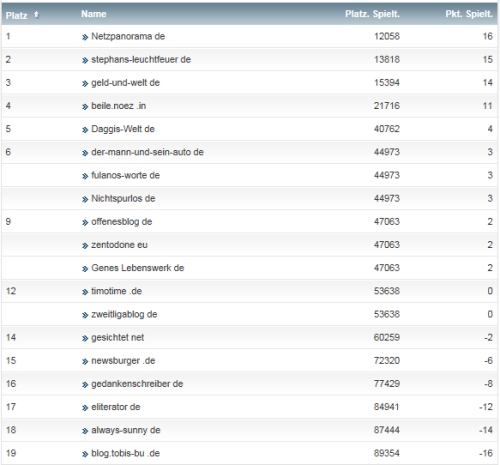Image resolution: width=500 pixels, height=465 pixels.
Task: Open the fulanos-worte de link
Action: click(126, 175)
